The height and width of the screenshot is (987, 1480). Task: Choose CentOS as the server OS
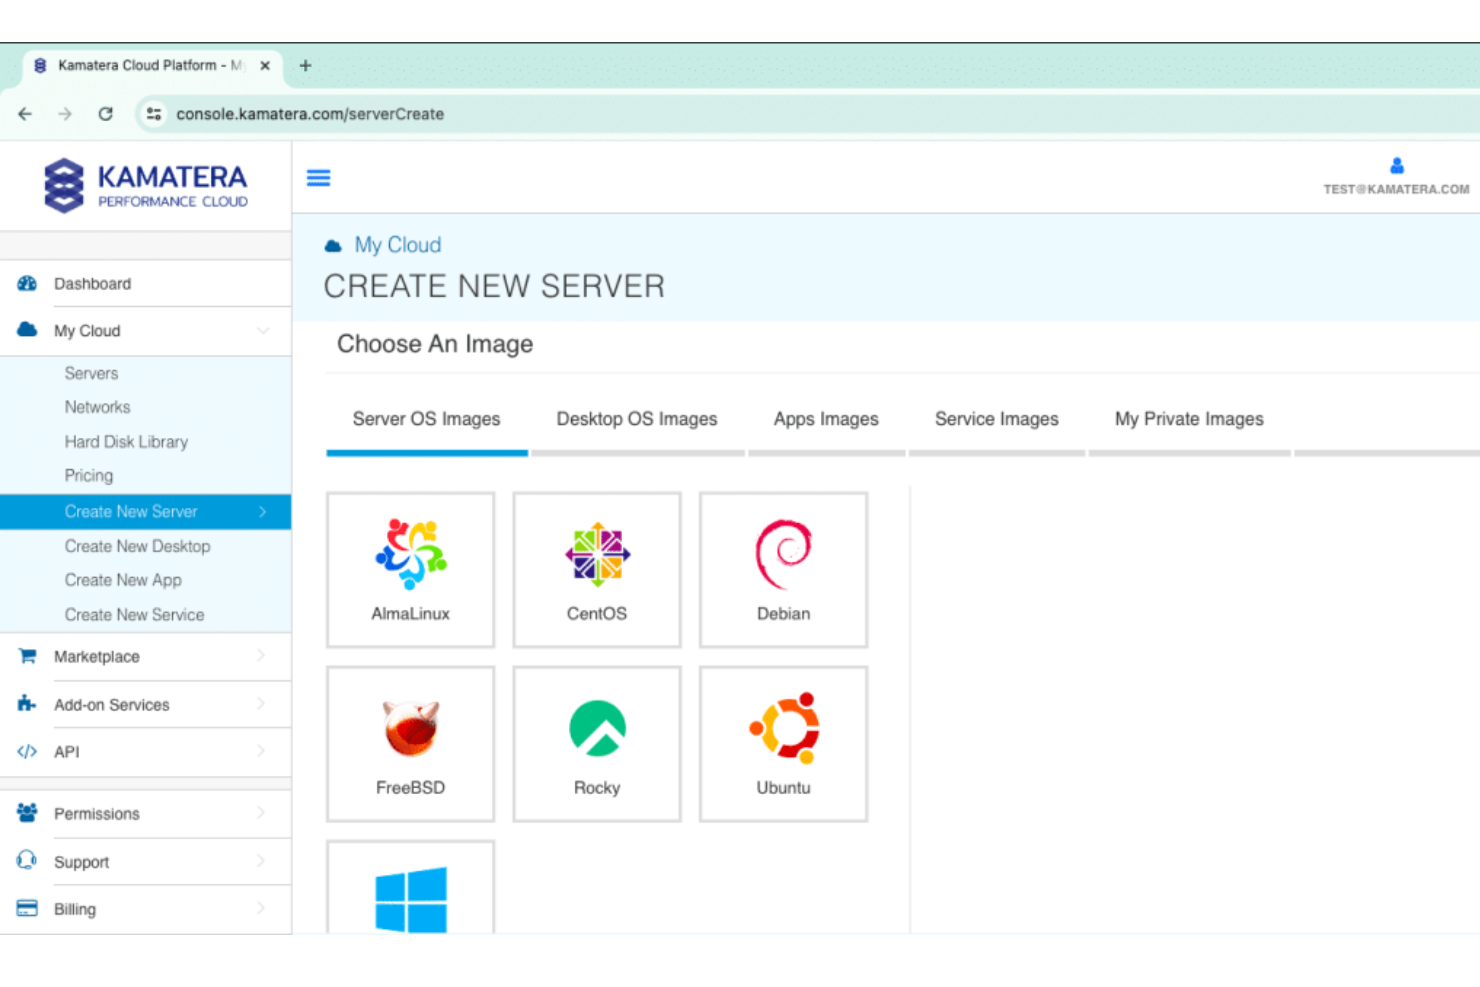pos(596,568)
